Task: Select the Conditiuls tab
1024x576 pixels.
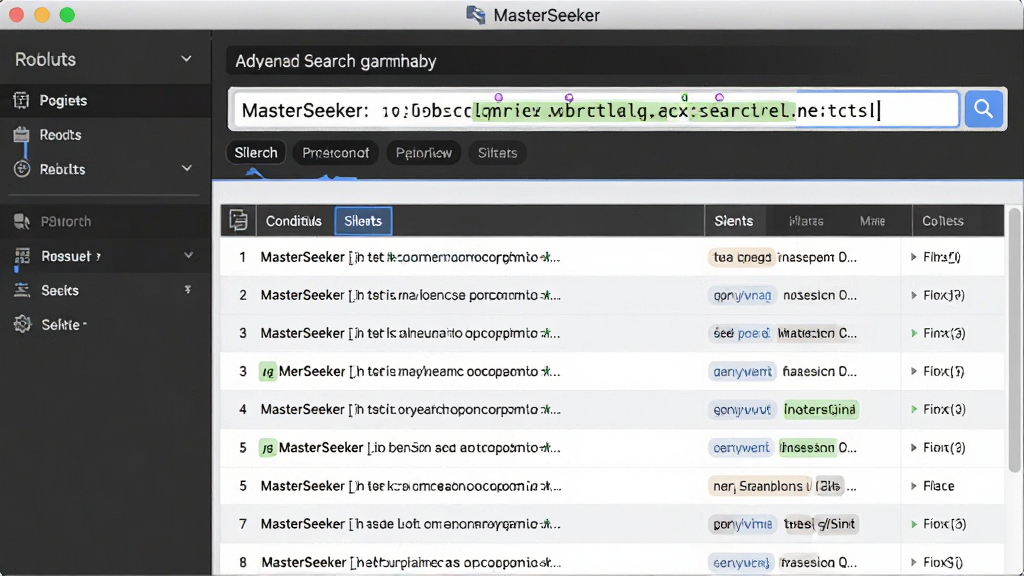Action: pos(294,221)
